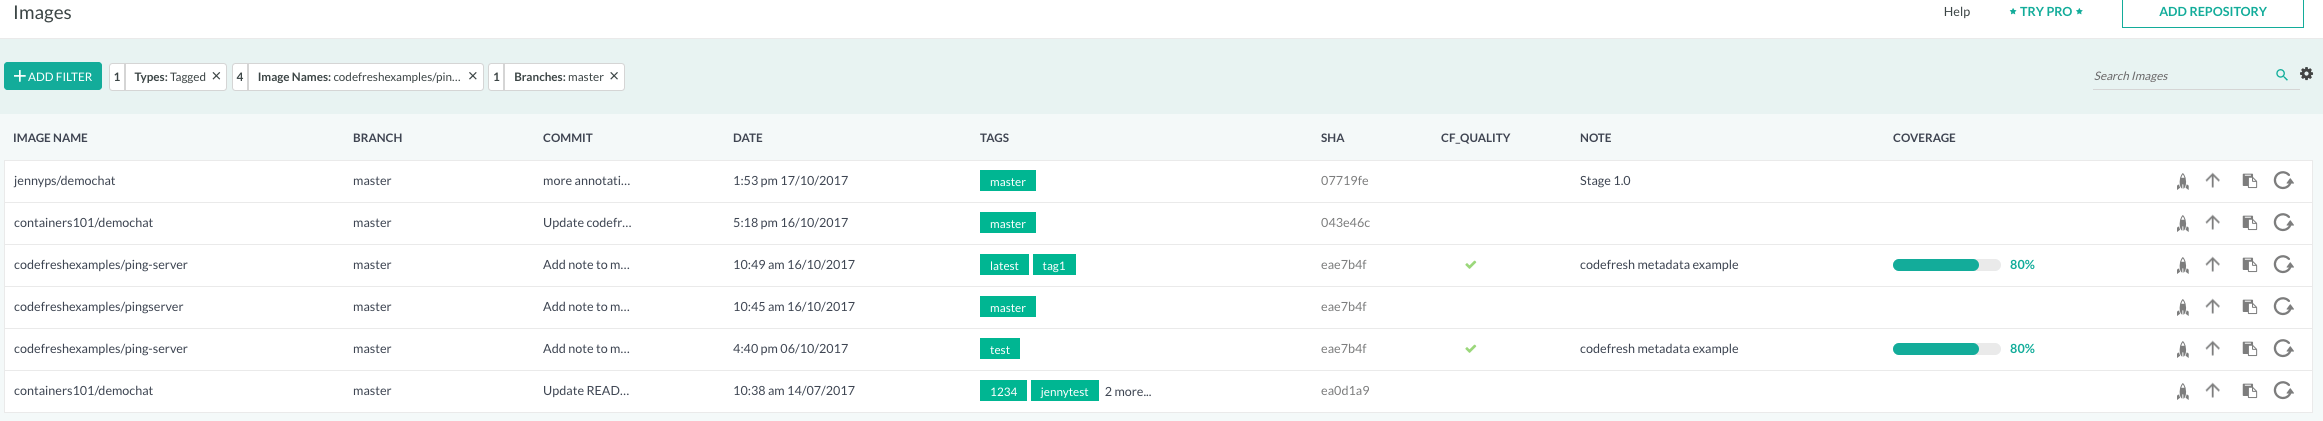Expand the '2 more...' tags list
This screenshot has width=2323, height=421.
point(1127,392)
